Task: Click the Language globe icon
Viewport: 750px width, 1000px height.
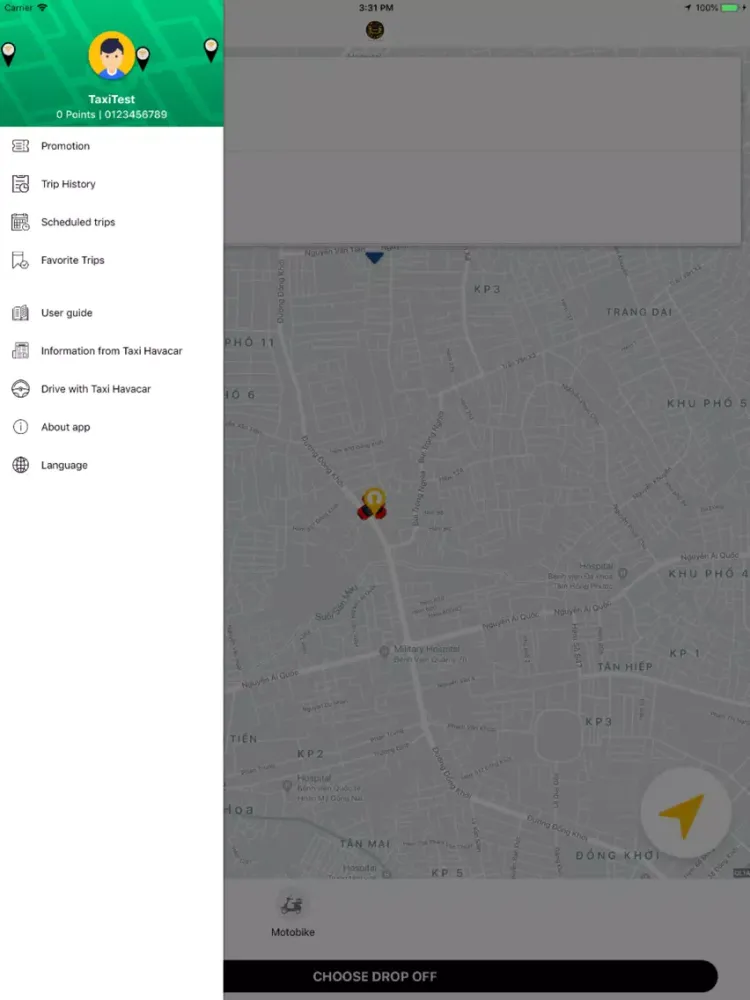Action: [20, 465]
